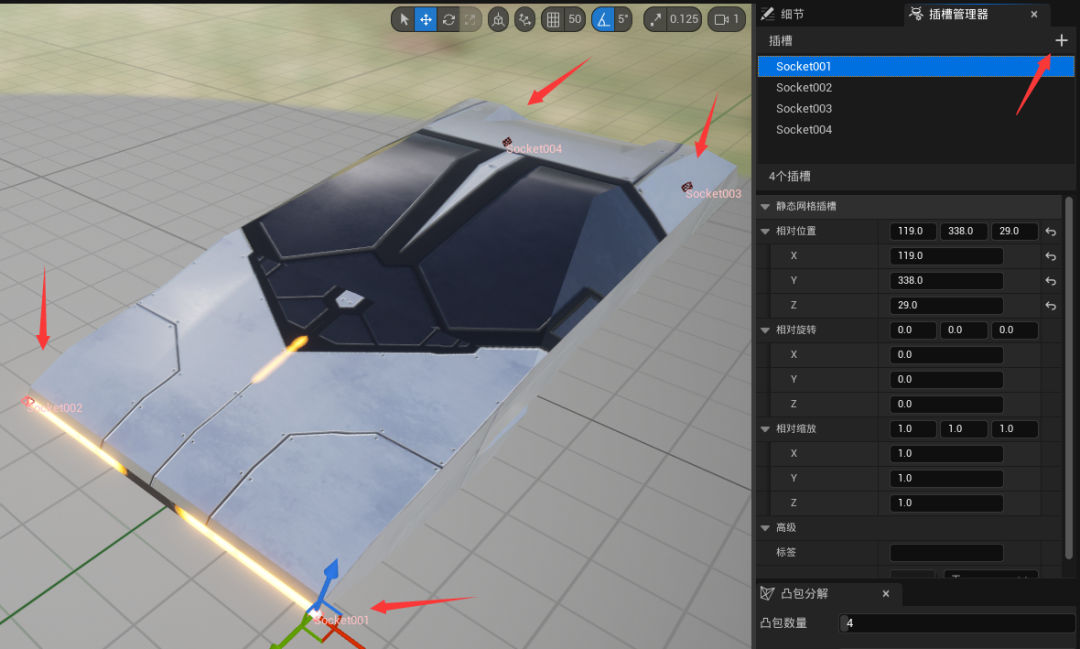Toggle surface snapping in viewport toolbar

pos(525,19)
